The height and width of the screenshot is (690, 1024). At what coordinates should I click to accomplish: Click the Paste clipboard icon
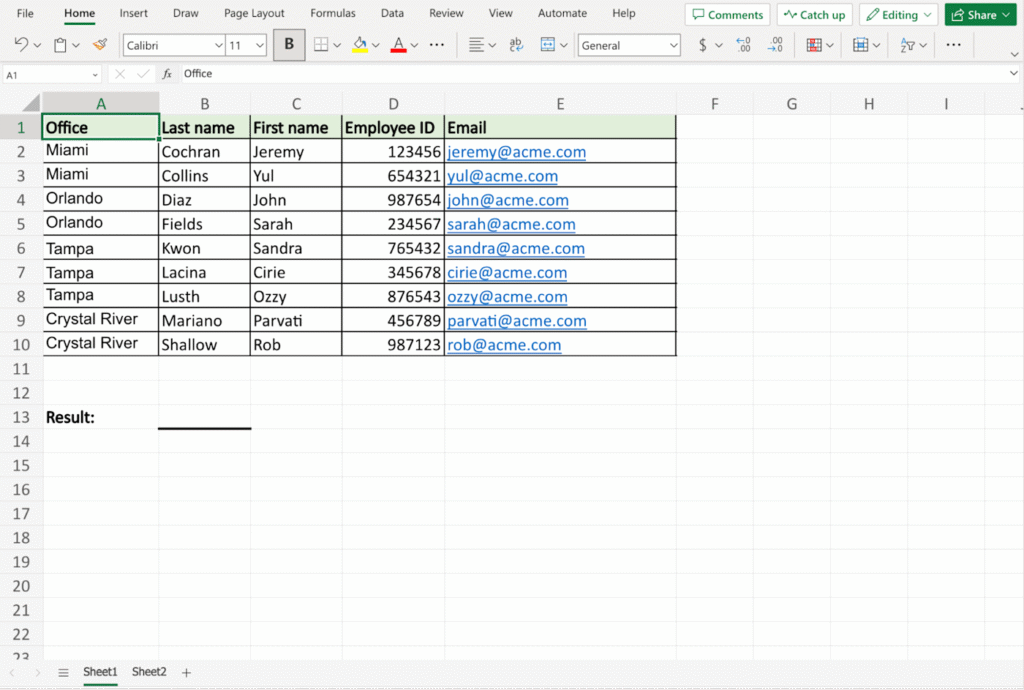coord(60,45)
